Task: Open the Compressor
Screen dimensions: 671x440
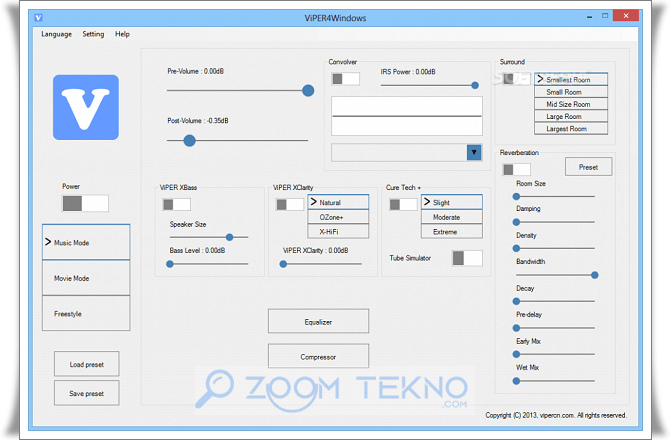Action: point(318,356)
